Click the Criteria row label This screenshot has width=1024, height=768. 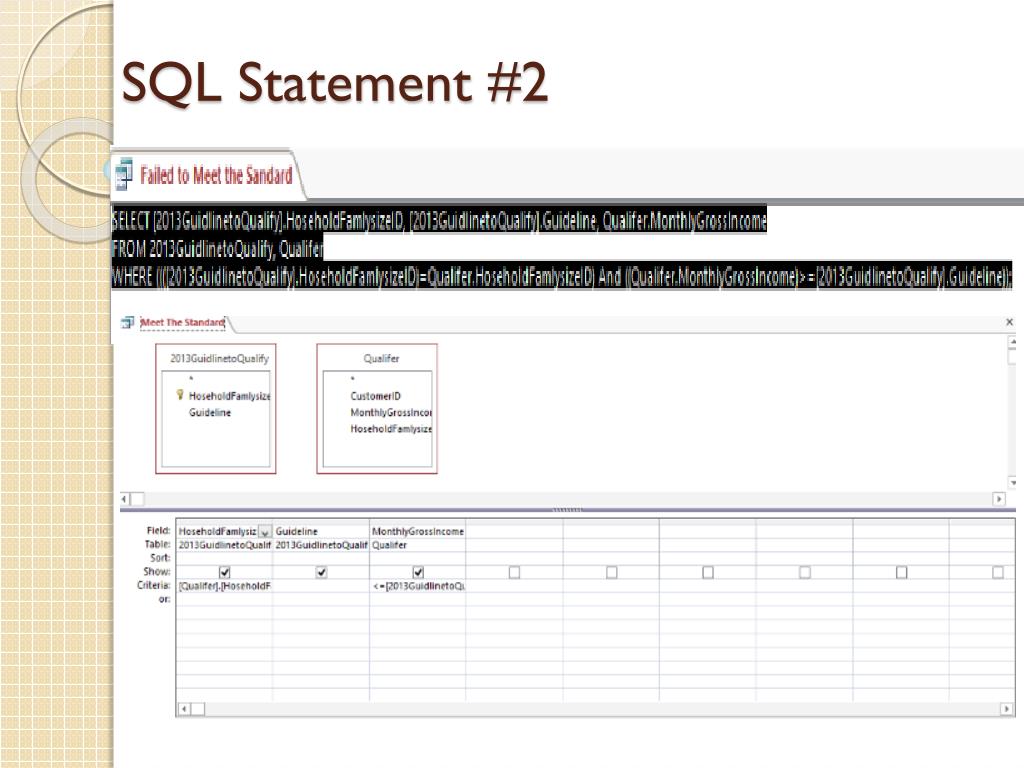point(153,585)
